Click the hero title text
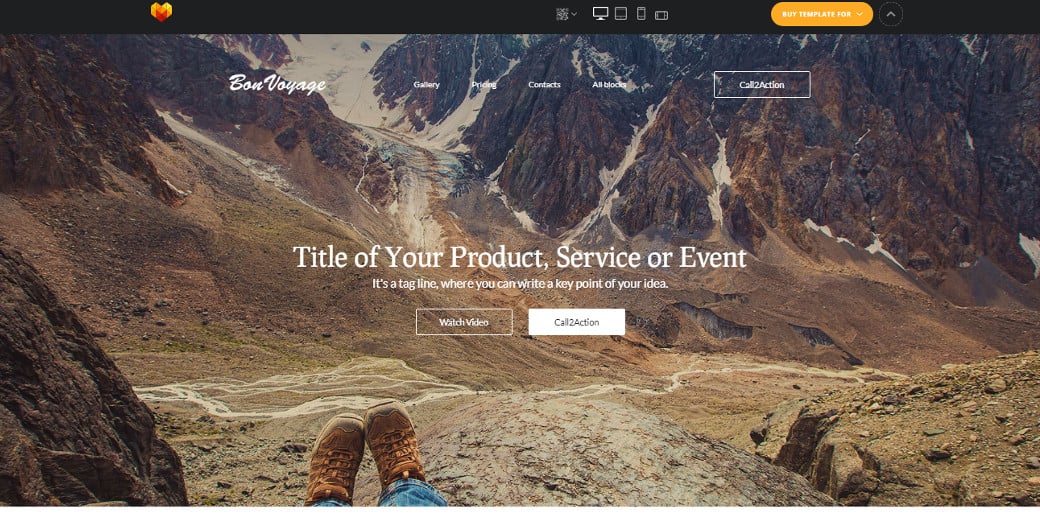 point(520,257)
